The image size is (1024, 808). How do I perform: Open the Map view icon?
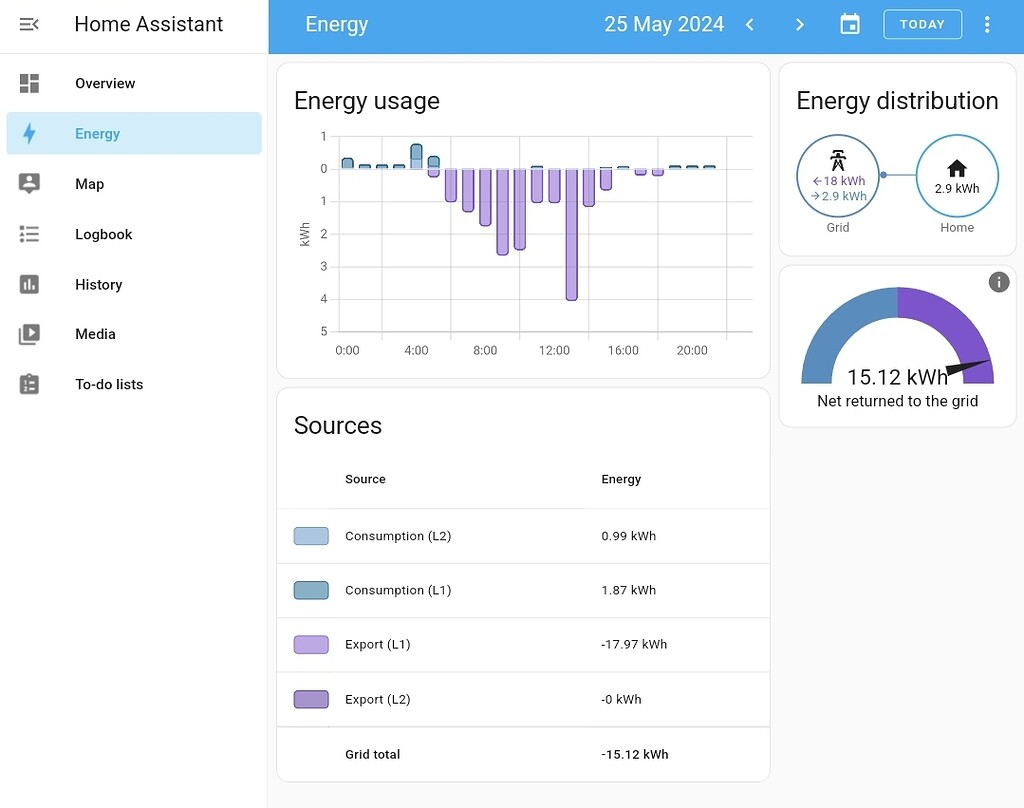pyautogui.click(x=31, y=183)
